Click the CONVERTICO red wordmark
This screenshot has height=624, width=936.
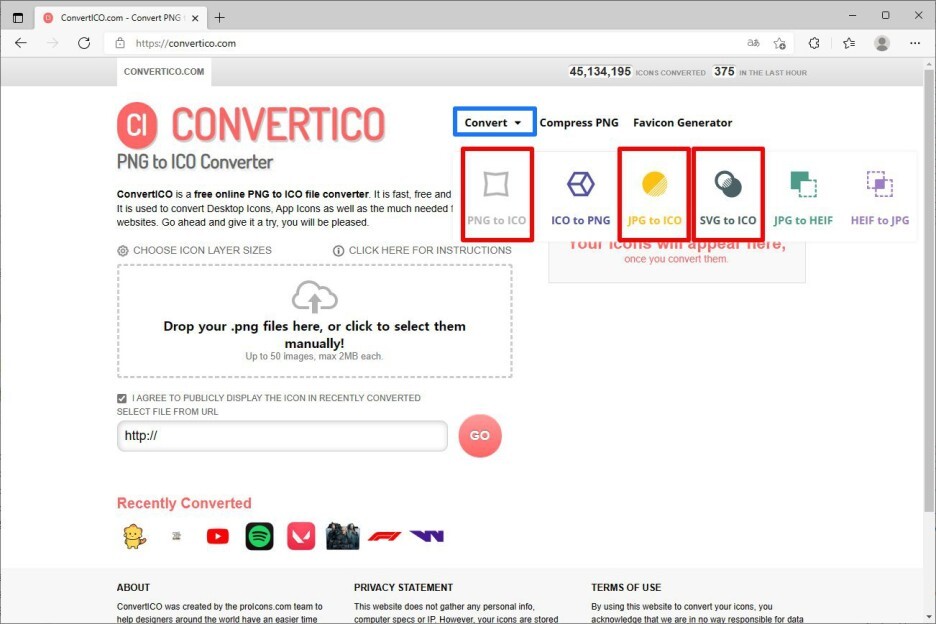278,124
